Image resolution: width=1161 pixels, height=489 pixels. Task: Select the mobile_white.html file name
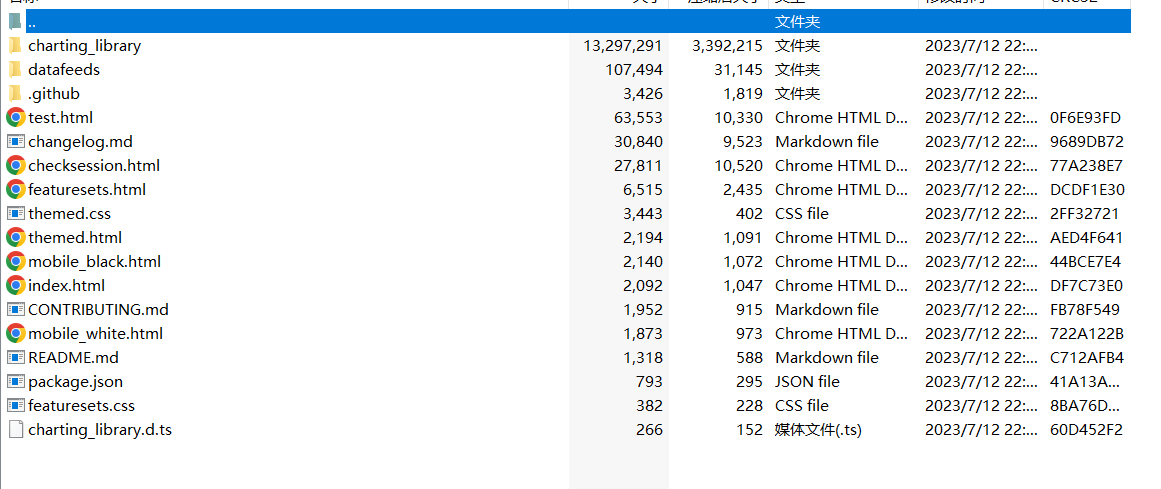pos(95,333)
